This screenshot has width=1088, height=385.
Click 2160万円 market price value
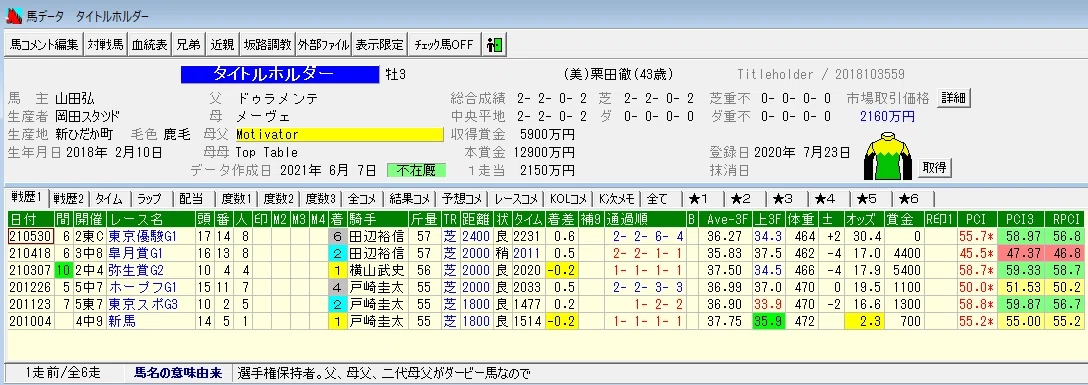pyautogui.click(x=887, y=117)
